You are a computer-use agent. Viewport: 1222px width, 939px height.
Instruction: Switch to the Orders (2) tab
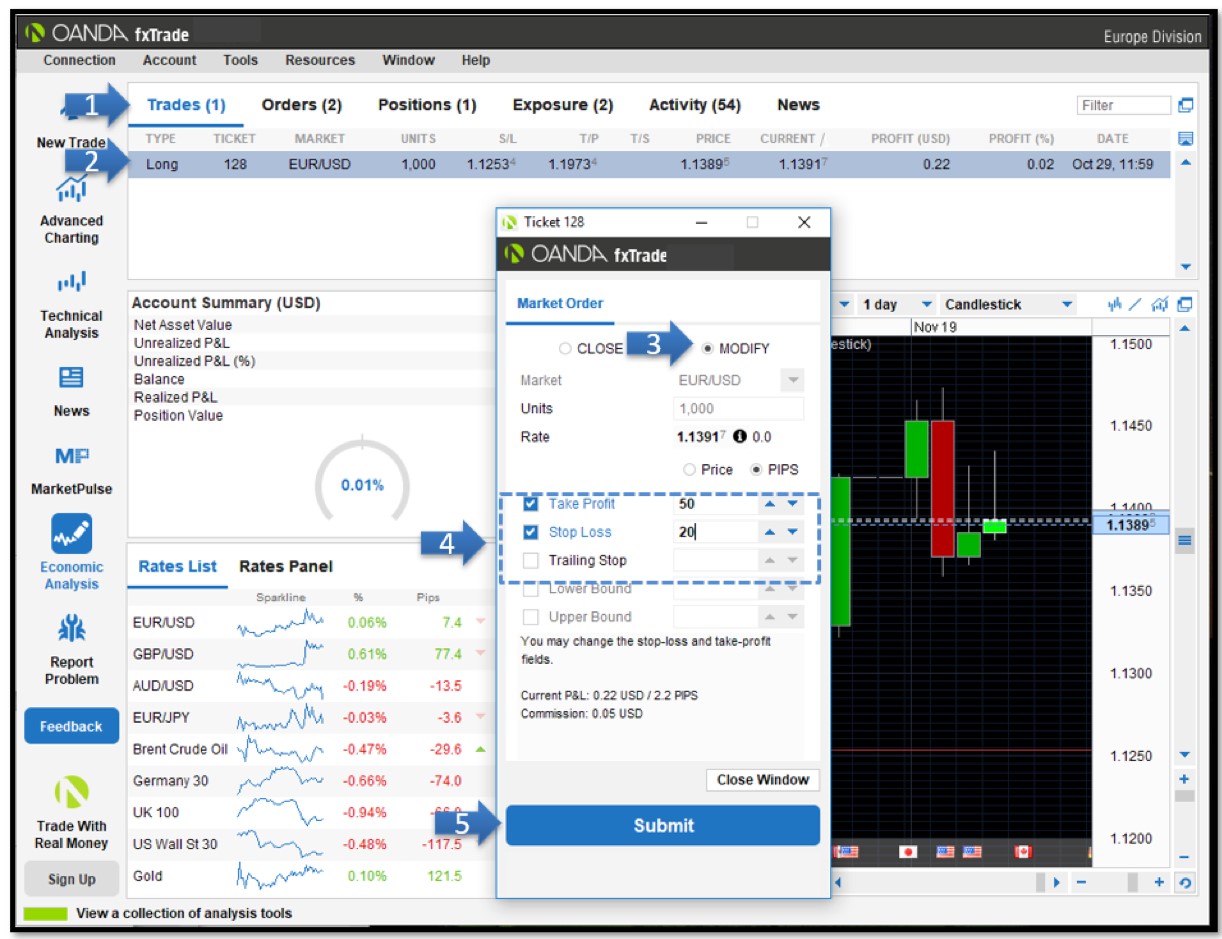[x=301, y=105]
